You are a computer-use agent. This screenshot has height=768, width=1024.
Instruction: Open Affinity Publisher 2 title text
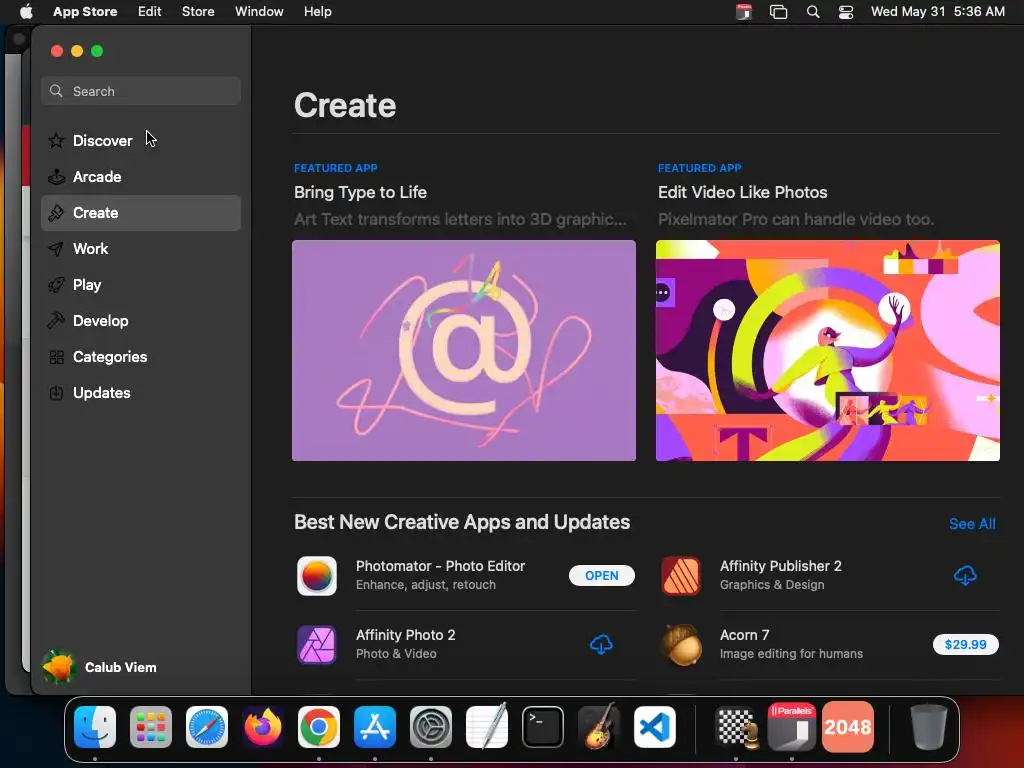click(780, 566)
